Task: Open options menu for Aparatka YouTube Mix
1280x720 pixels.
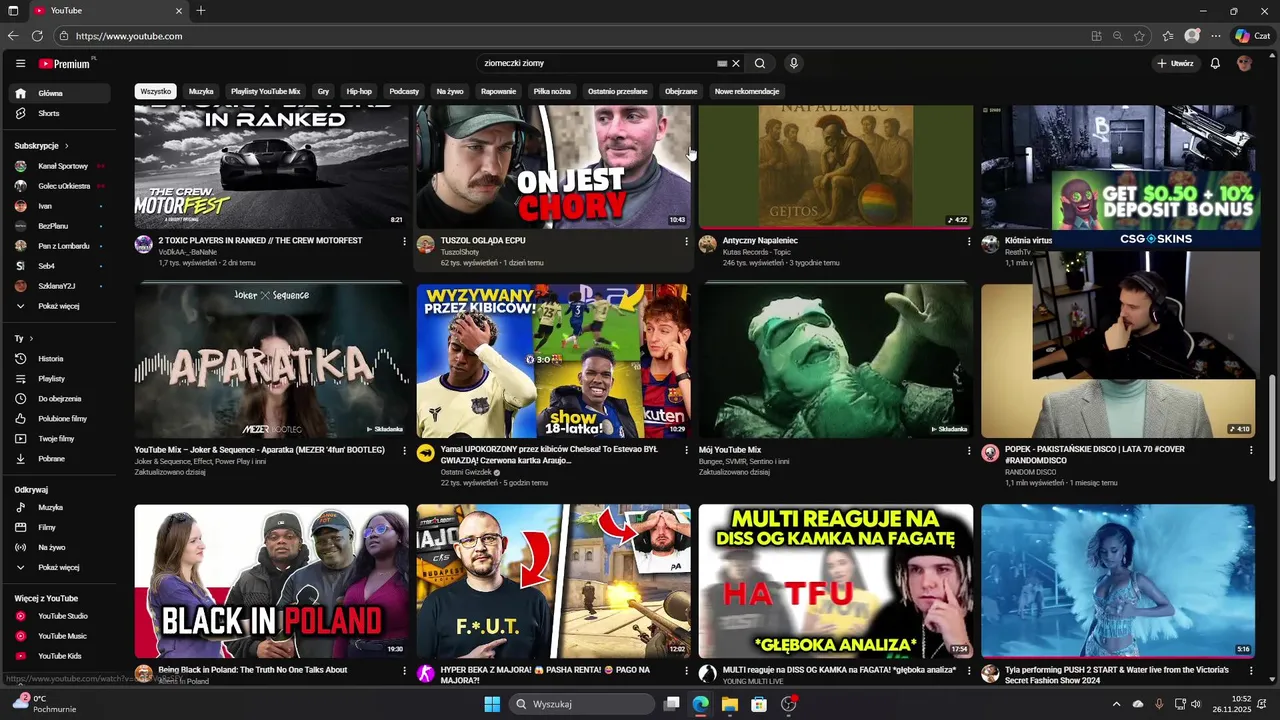Action: pyautogui.click(x=404, y=451)
